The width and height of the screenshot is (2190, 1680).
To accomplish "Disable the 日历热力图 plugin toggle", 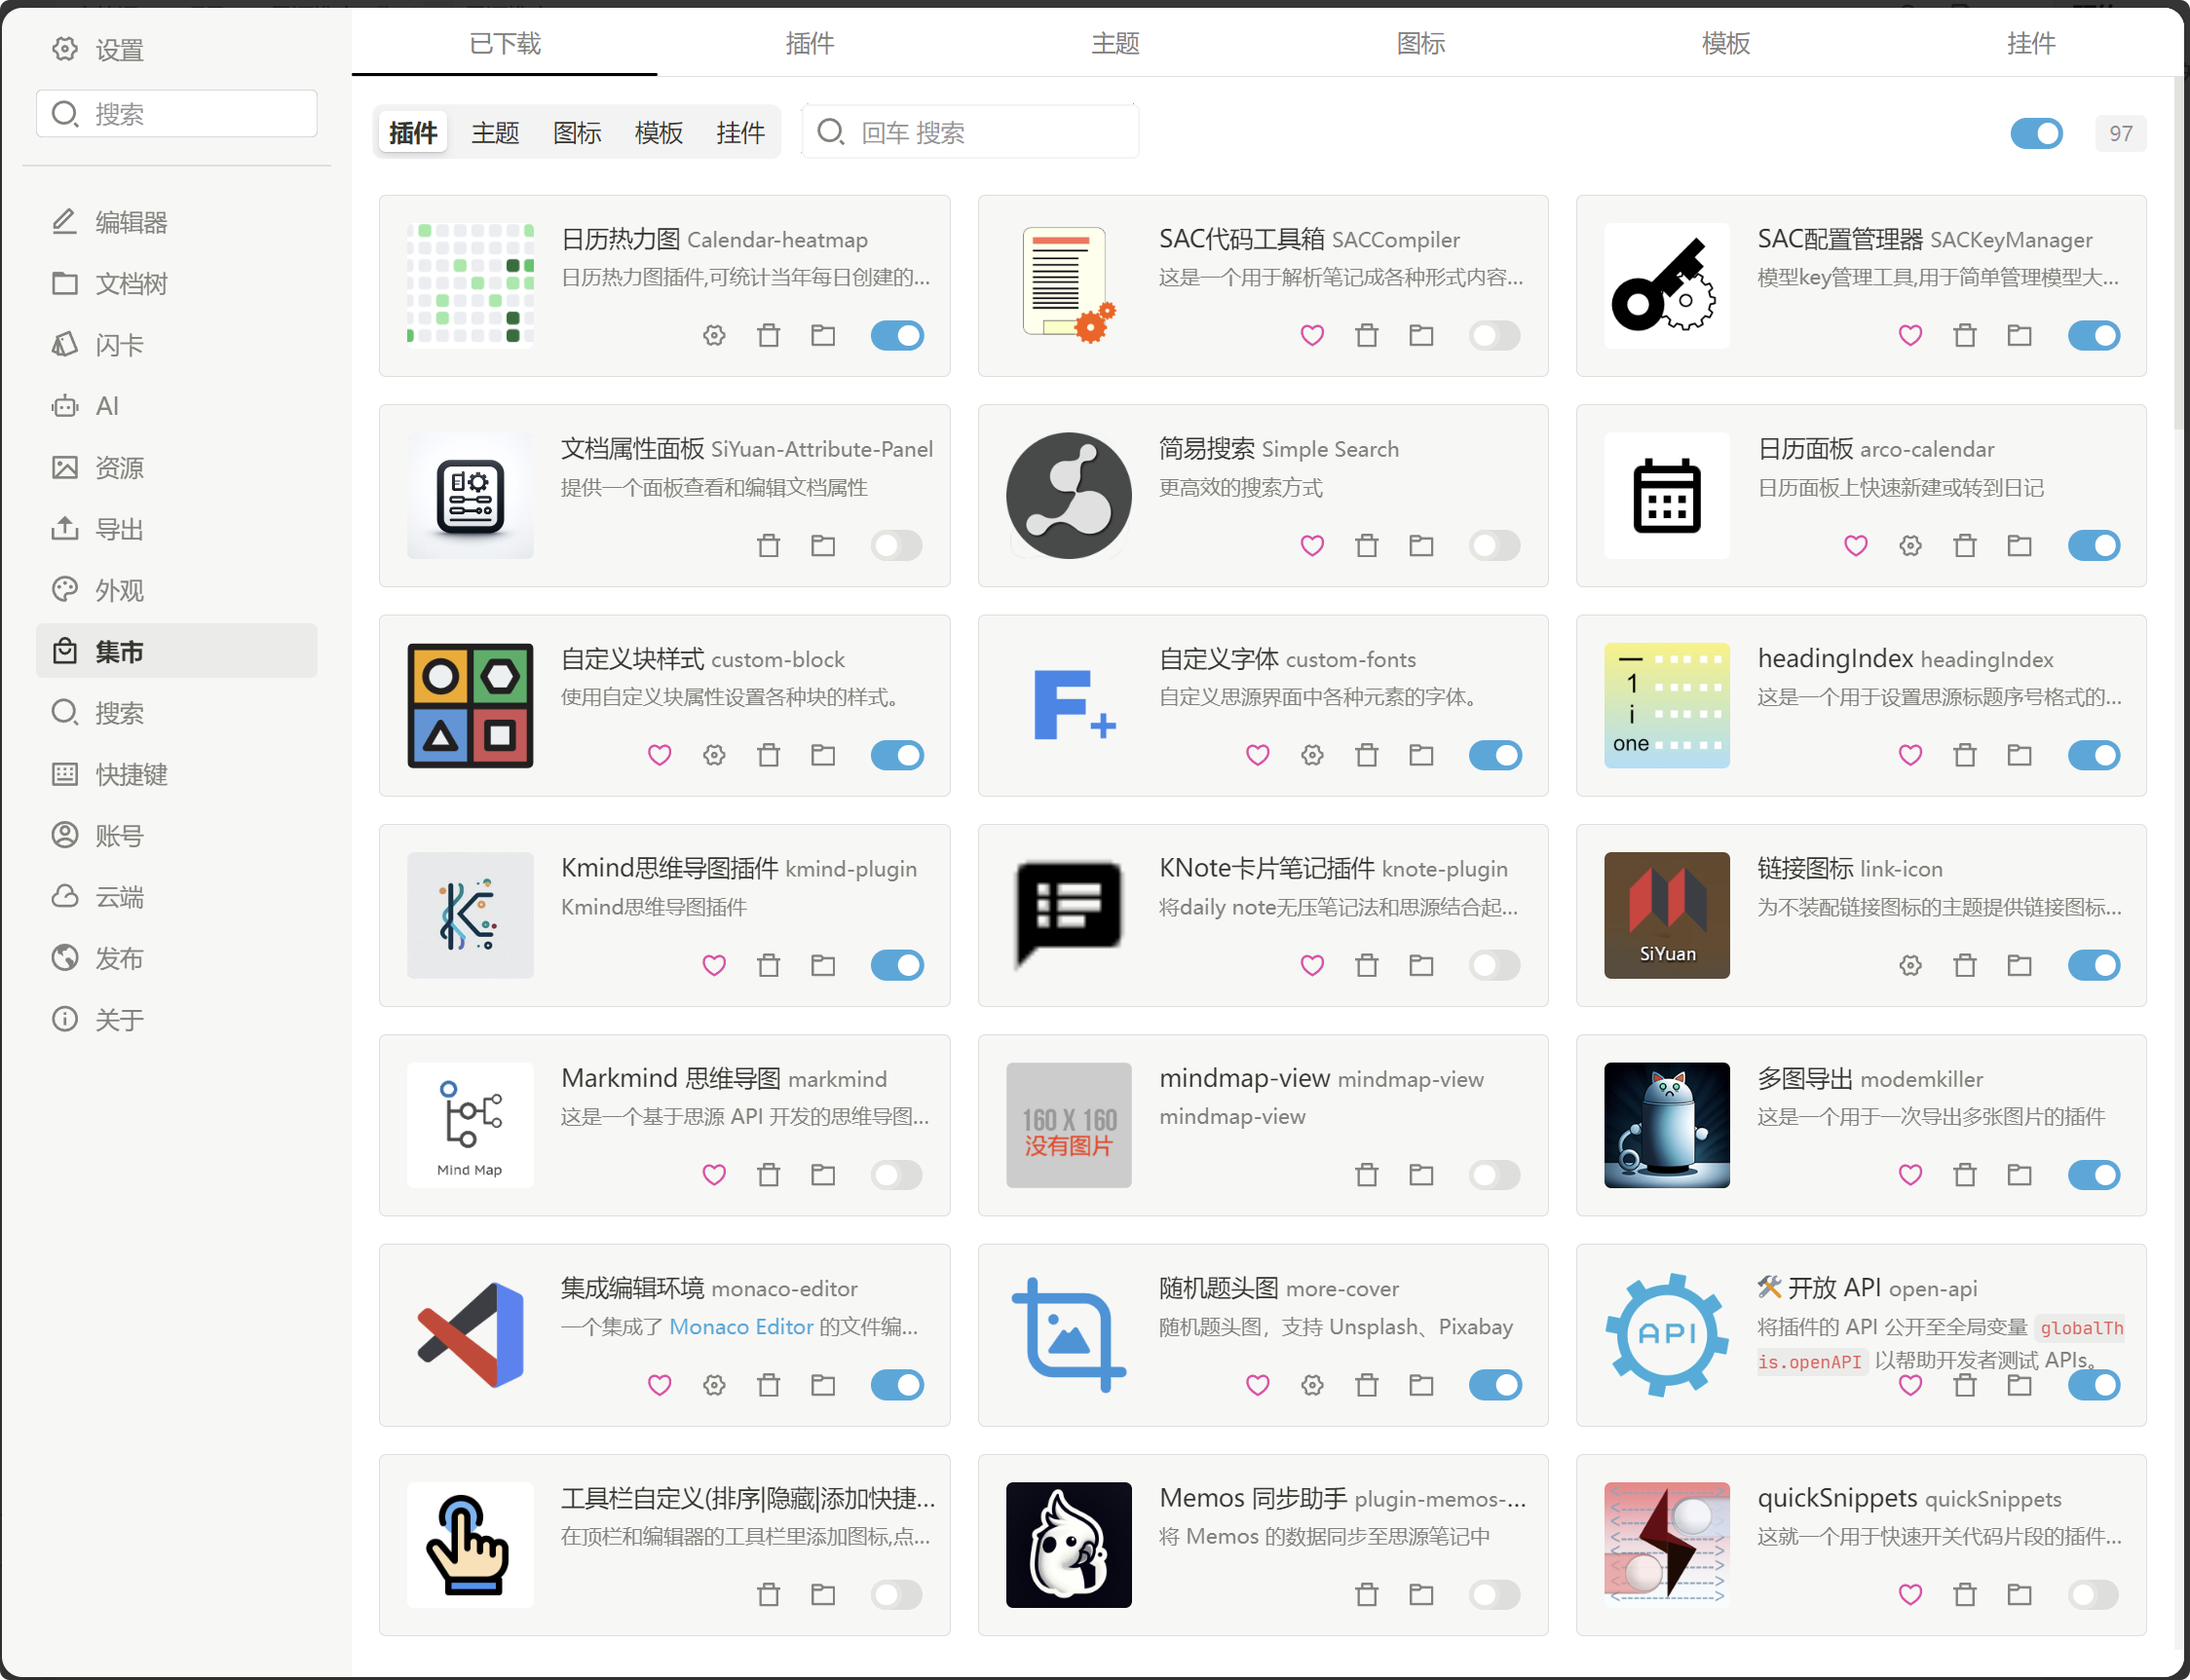I will point(897,335).
